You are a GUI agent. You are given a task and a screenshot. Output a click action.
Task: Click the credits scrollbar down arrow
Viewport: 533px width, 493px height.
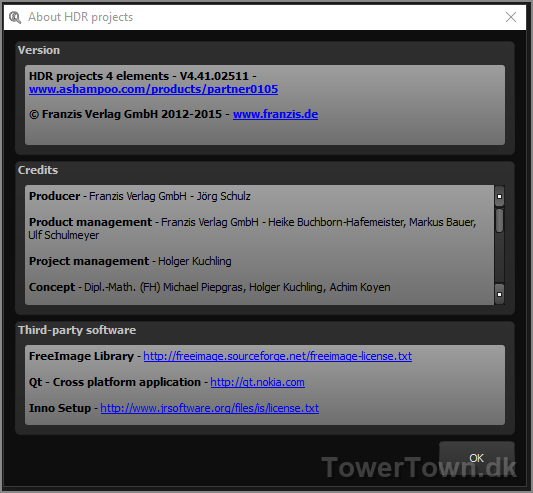499,294
